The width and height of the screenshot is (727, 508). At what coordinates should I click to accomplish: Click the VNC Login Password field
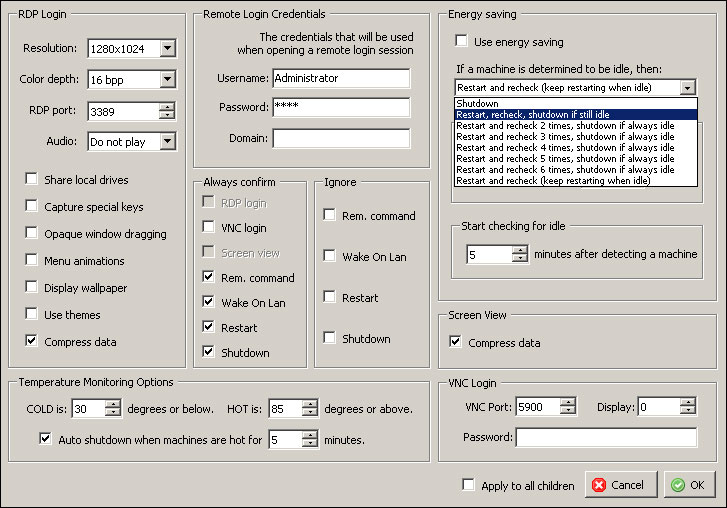(606, 437)
